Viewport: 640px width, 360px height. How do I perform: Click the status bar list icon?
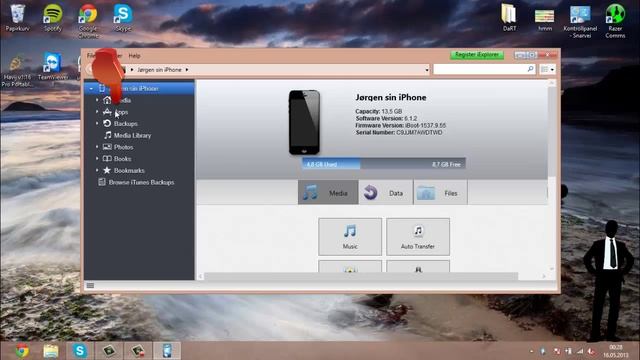(90, 286)
